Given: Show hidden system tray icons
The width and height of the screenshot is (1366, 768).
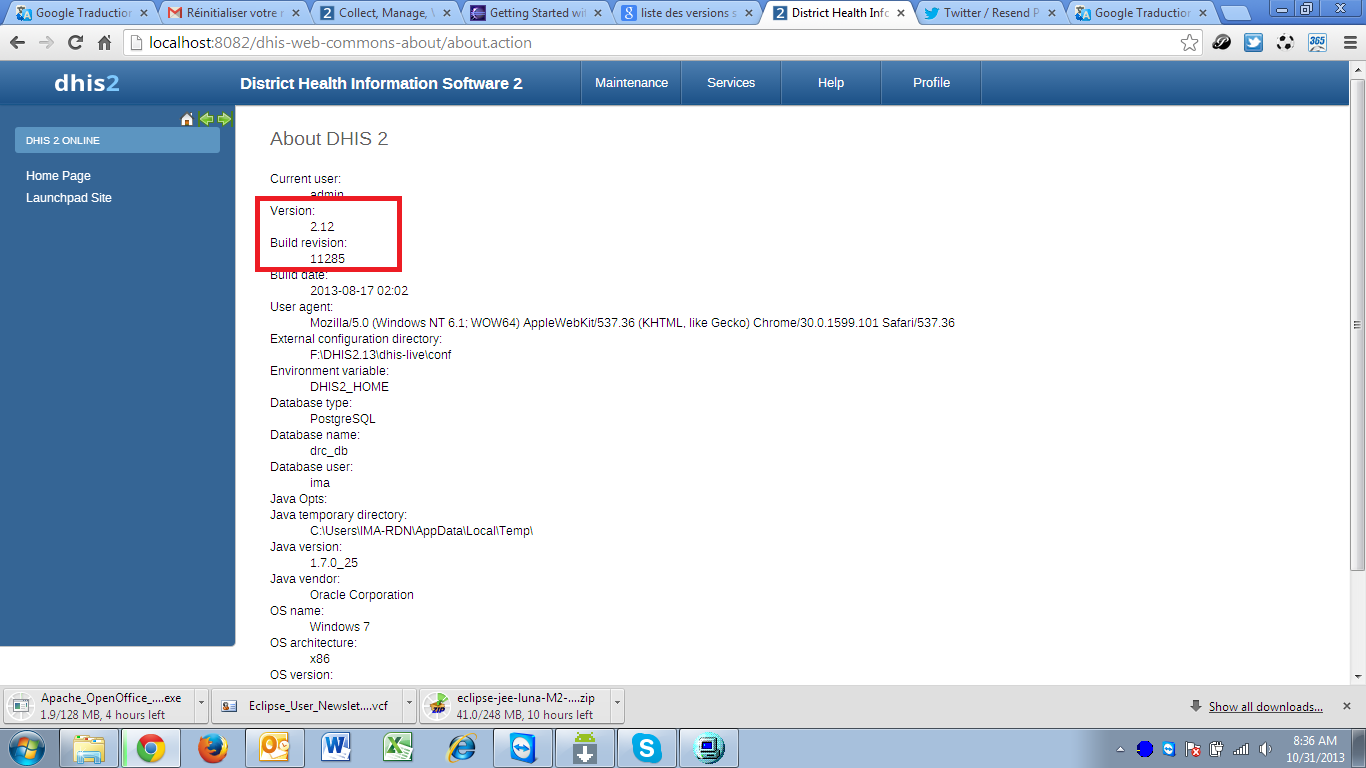Looking at the screenshot, I should click(1119, 749).
